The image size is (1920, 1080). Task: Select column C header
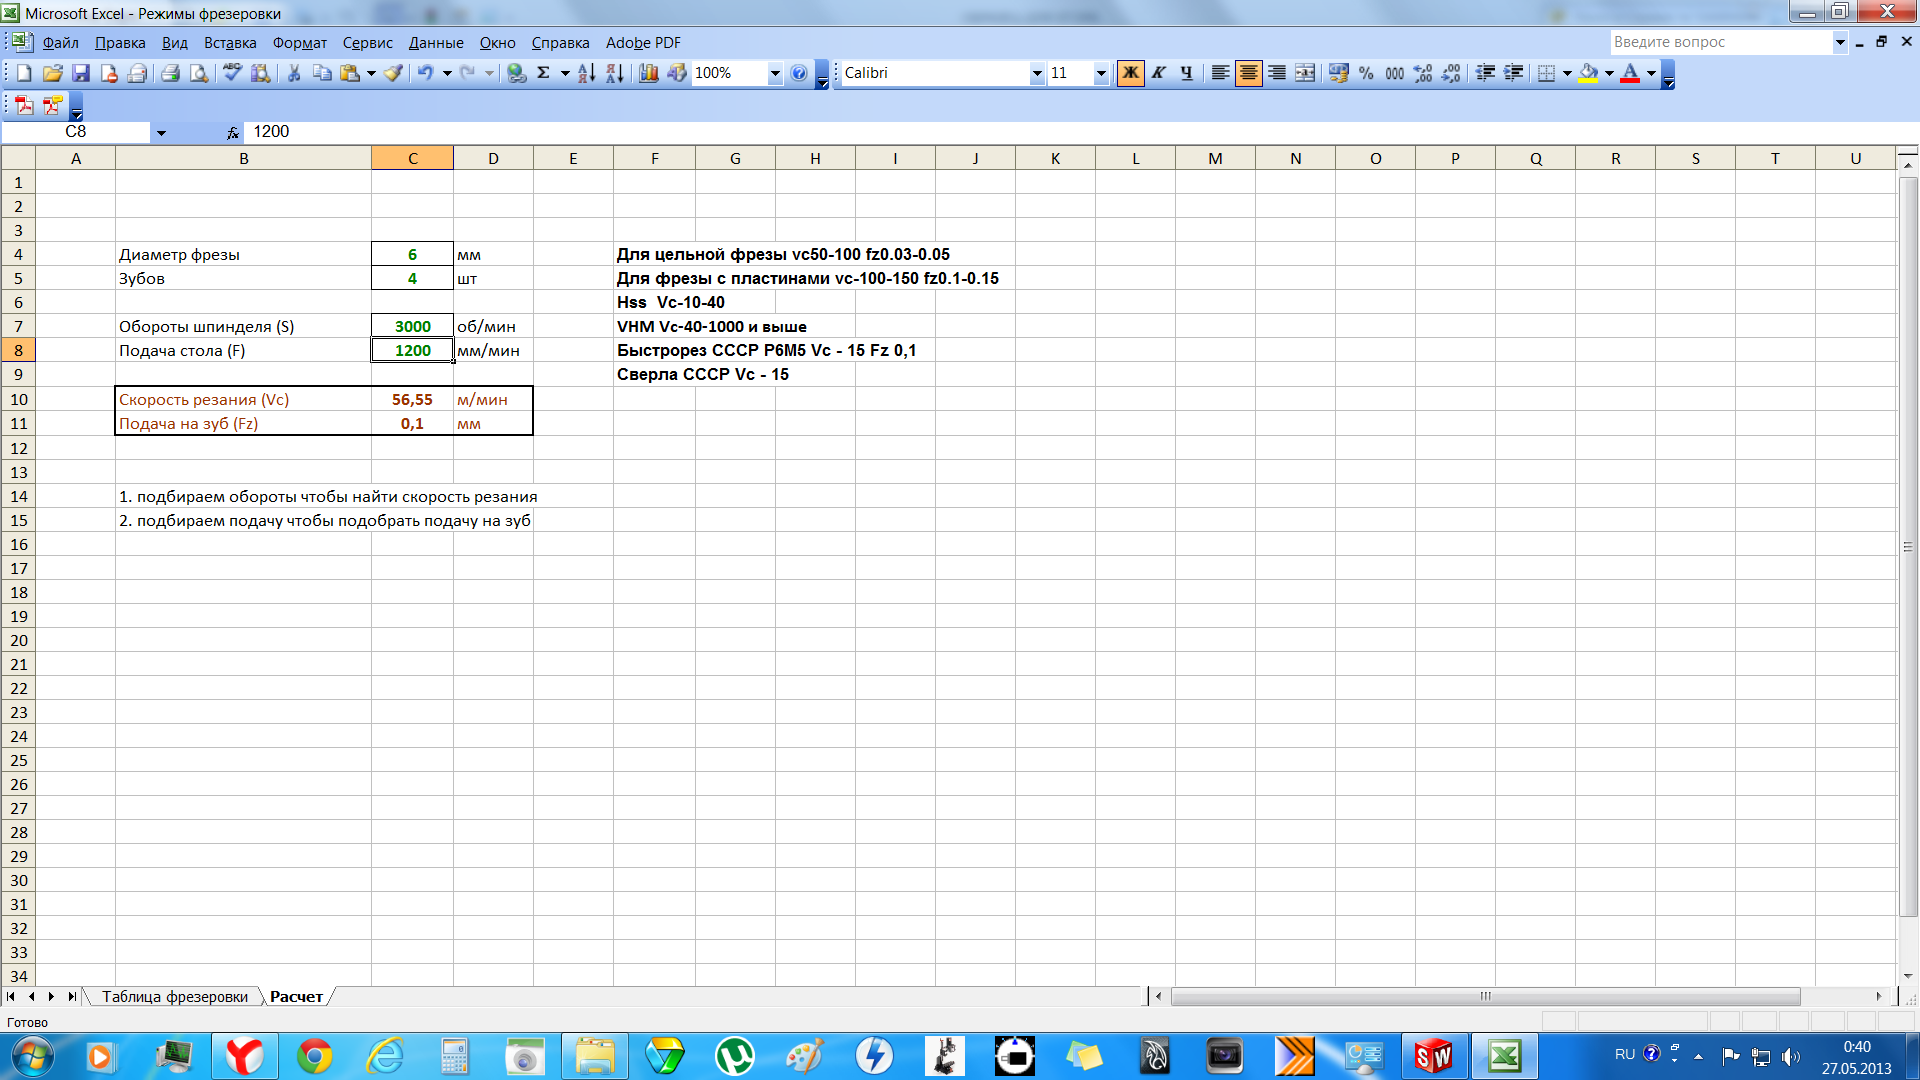412,158
